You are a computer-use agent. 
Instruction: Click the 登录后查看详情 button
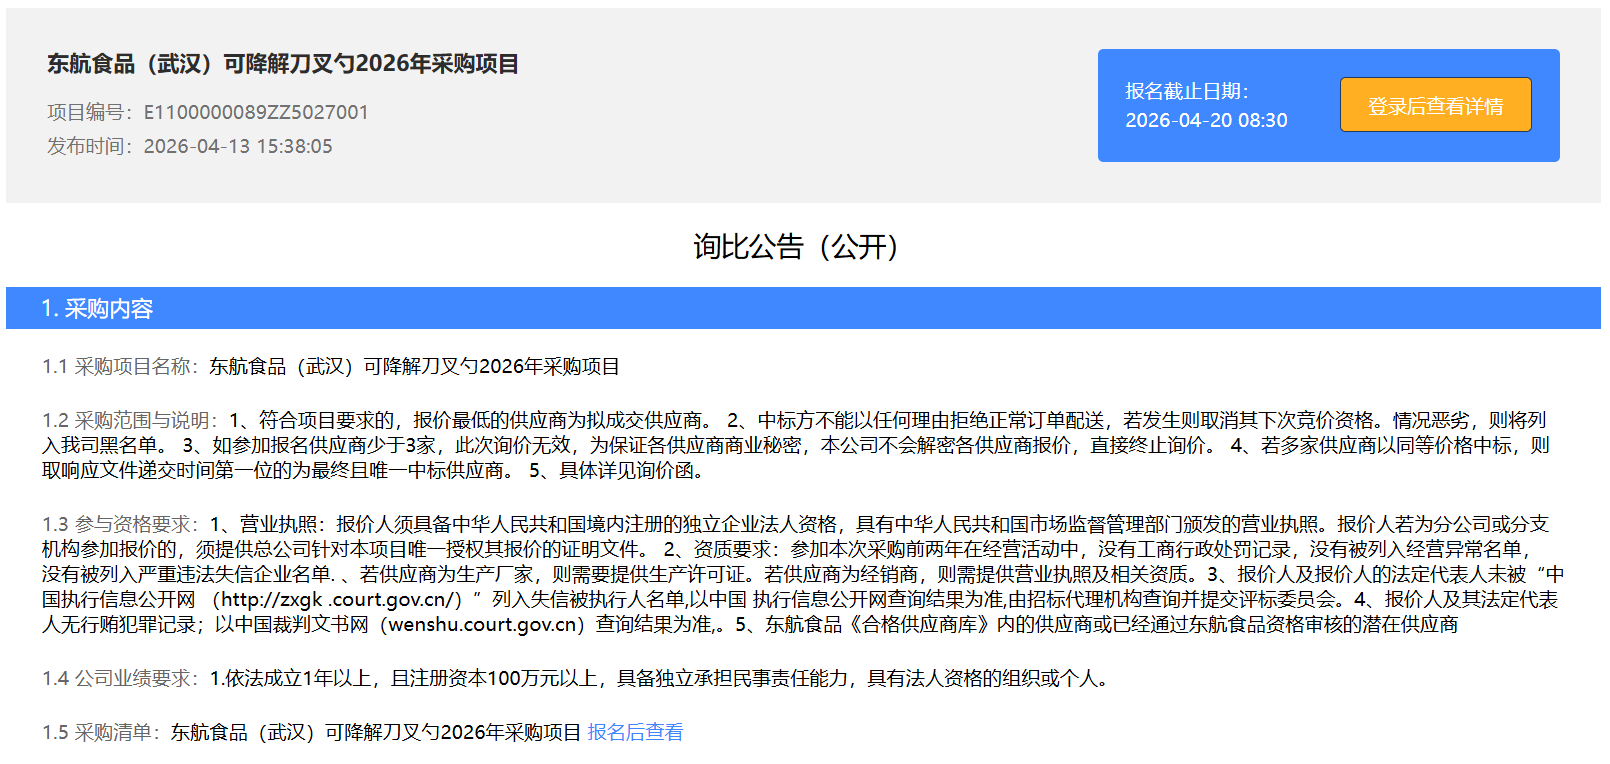click(1435, 105)
